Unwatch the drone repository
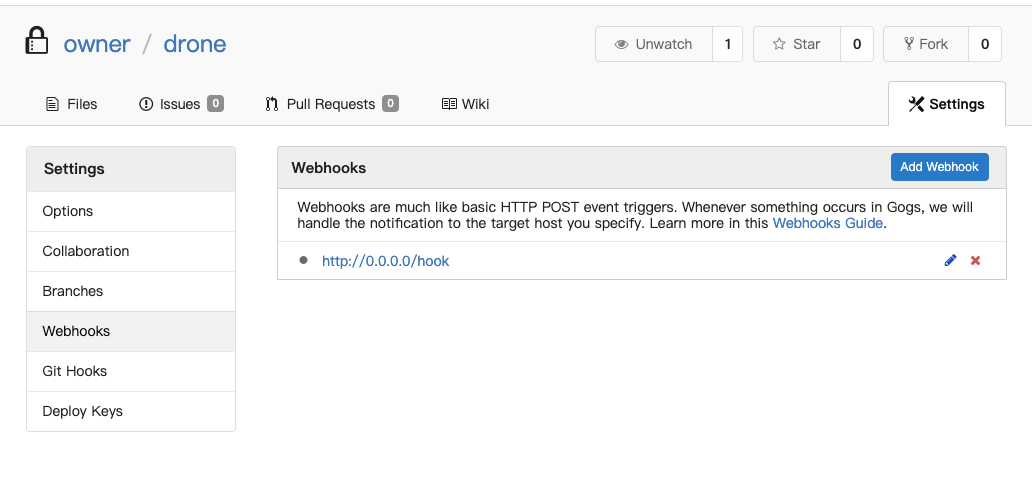Image resolution: width=1032 pixels, height=479 pixels. (654, 44)
